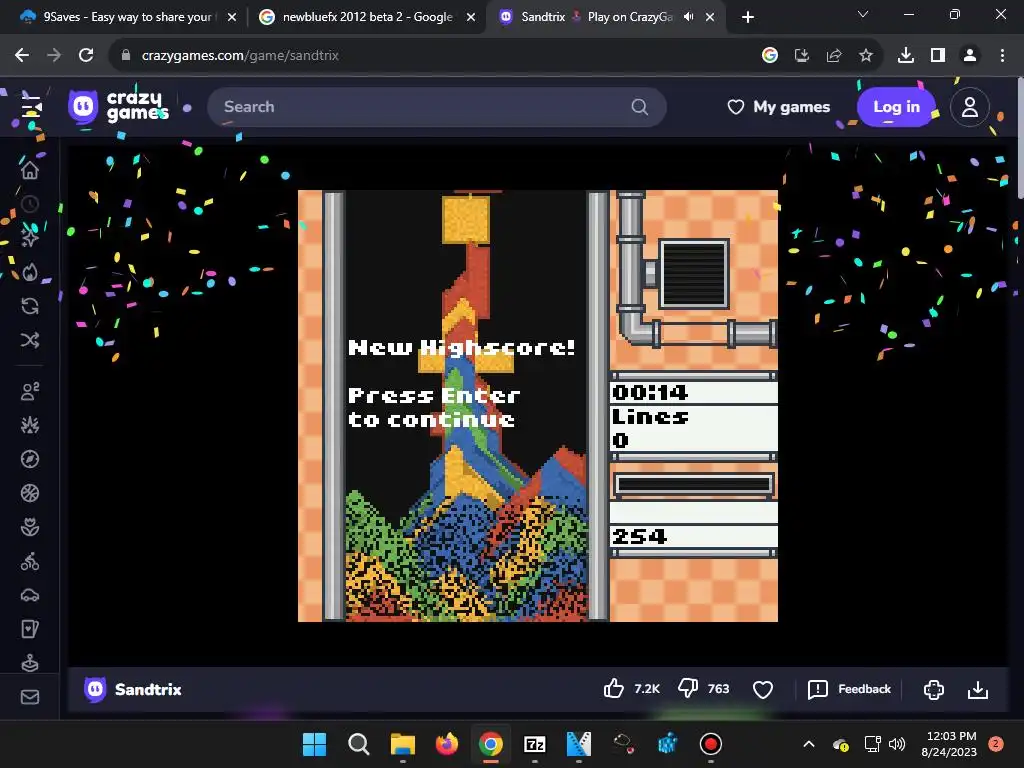
Task: Open basketball category sidebar icon
Action: click(30, 493)
